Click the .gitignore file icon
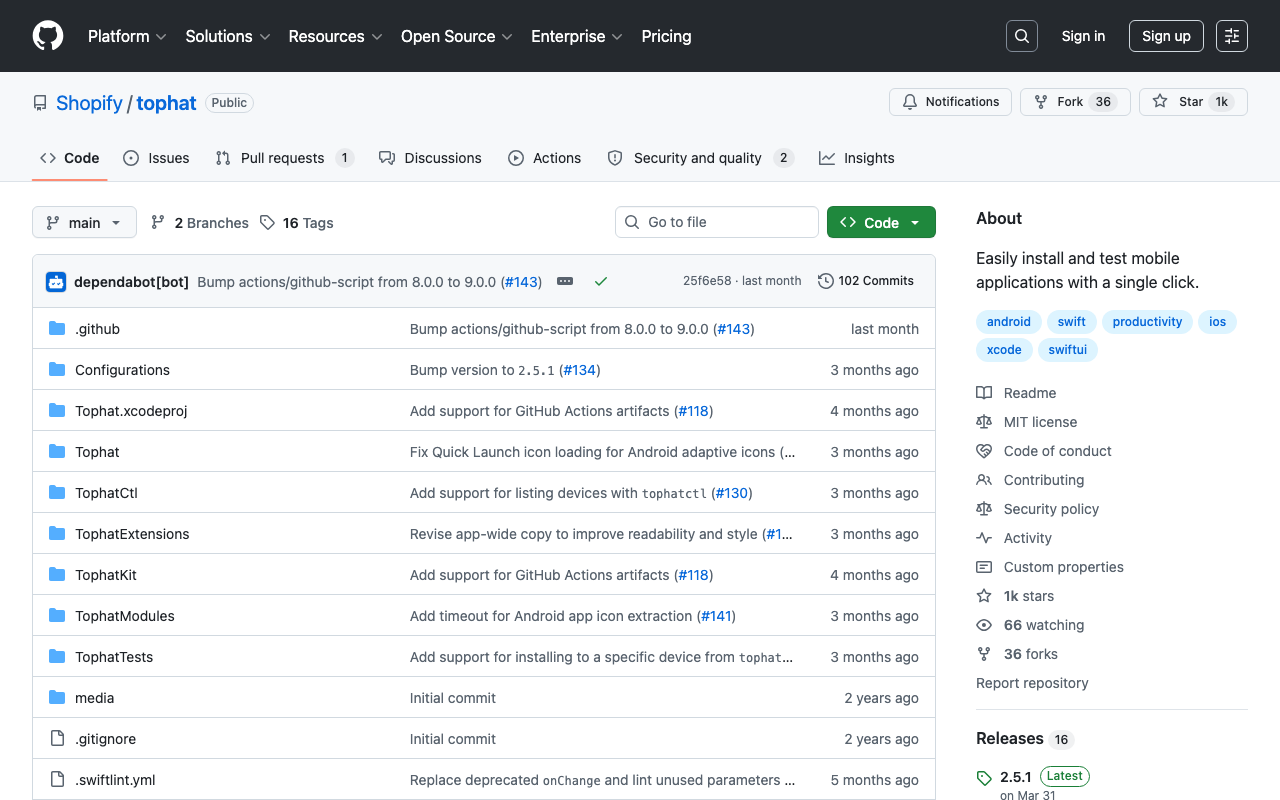The height and width of the screenshot is (800, 1280). tap(57, 739)
